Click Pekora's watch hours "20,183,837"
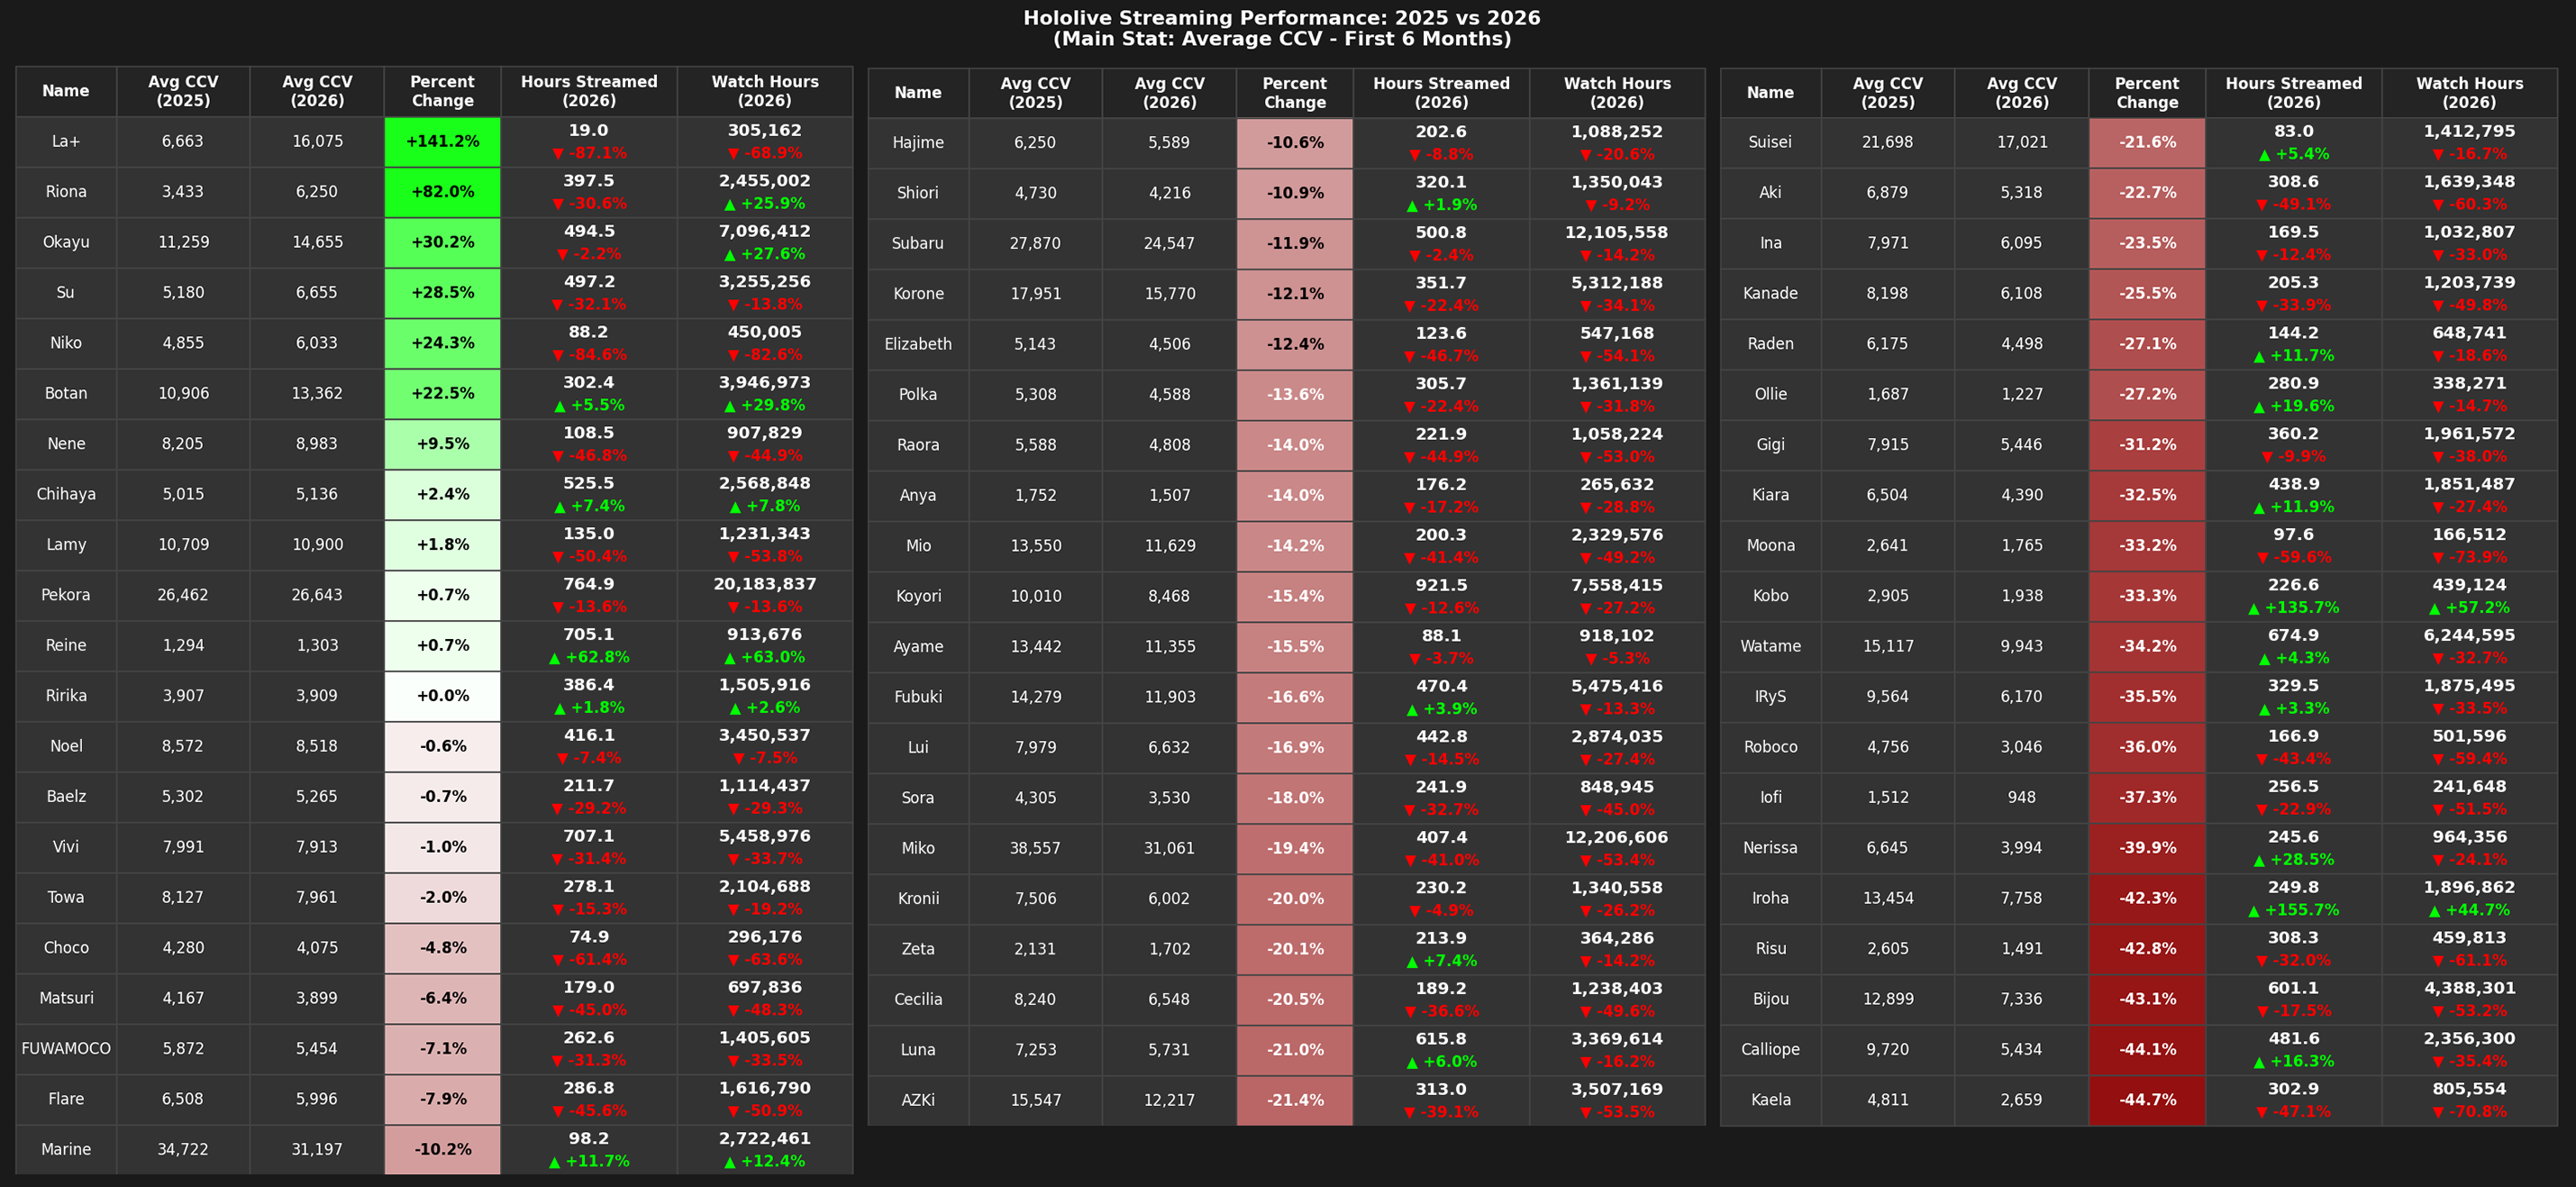Viewport: 2576px width, 1187px height. [765, 584]
